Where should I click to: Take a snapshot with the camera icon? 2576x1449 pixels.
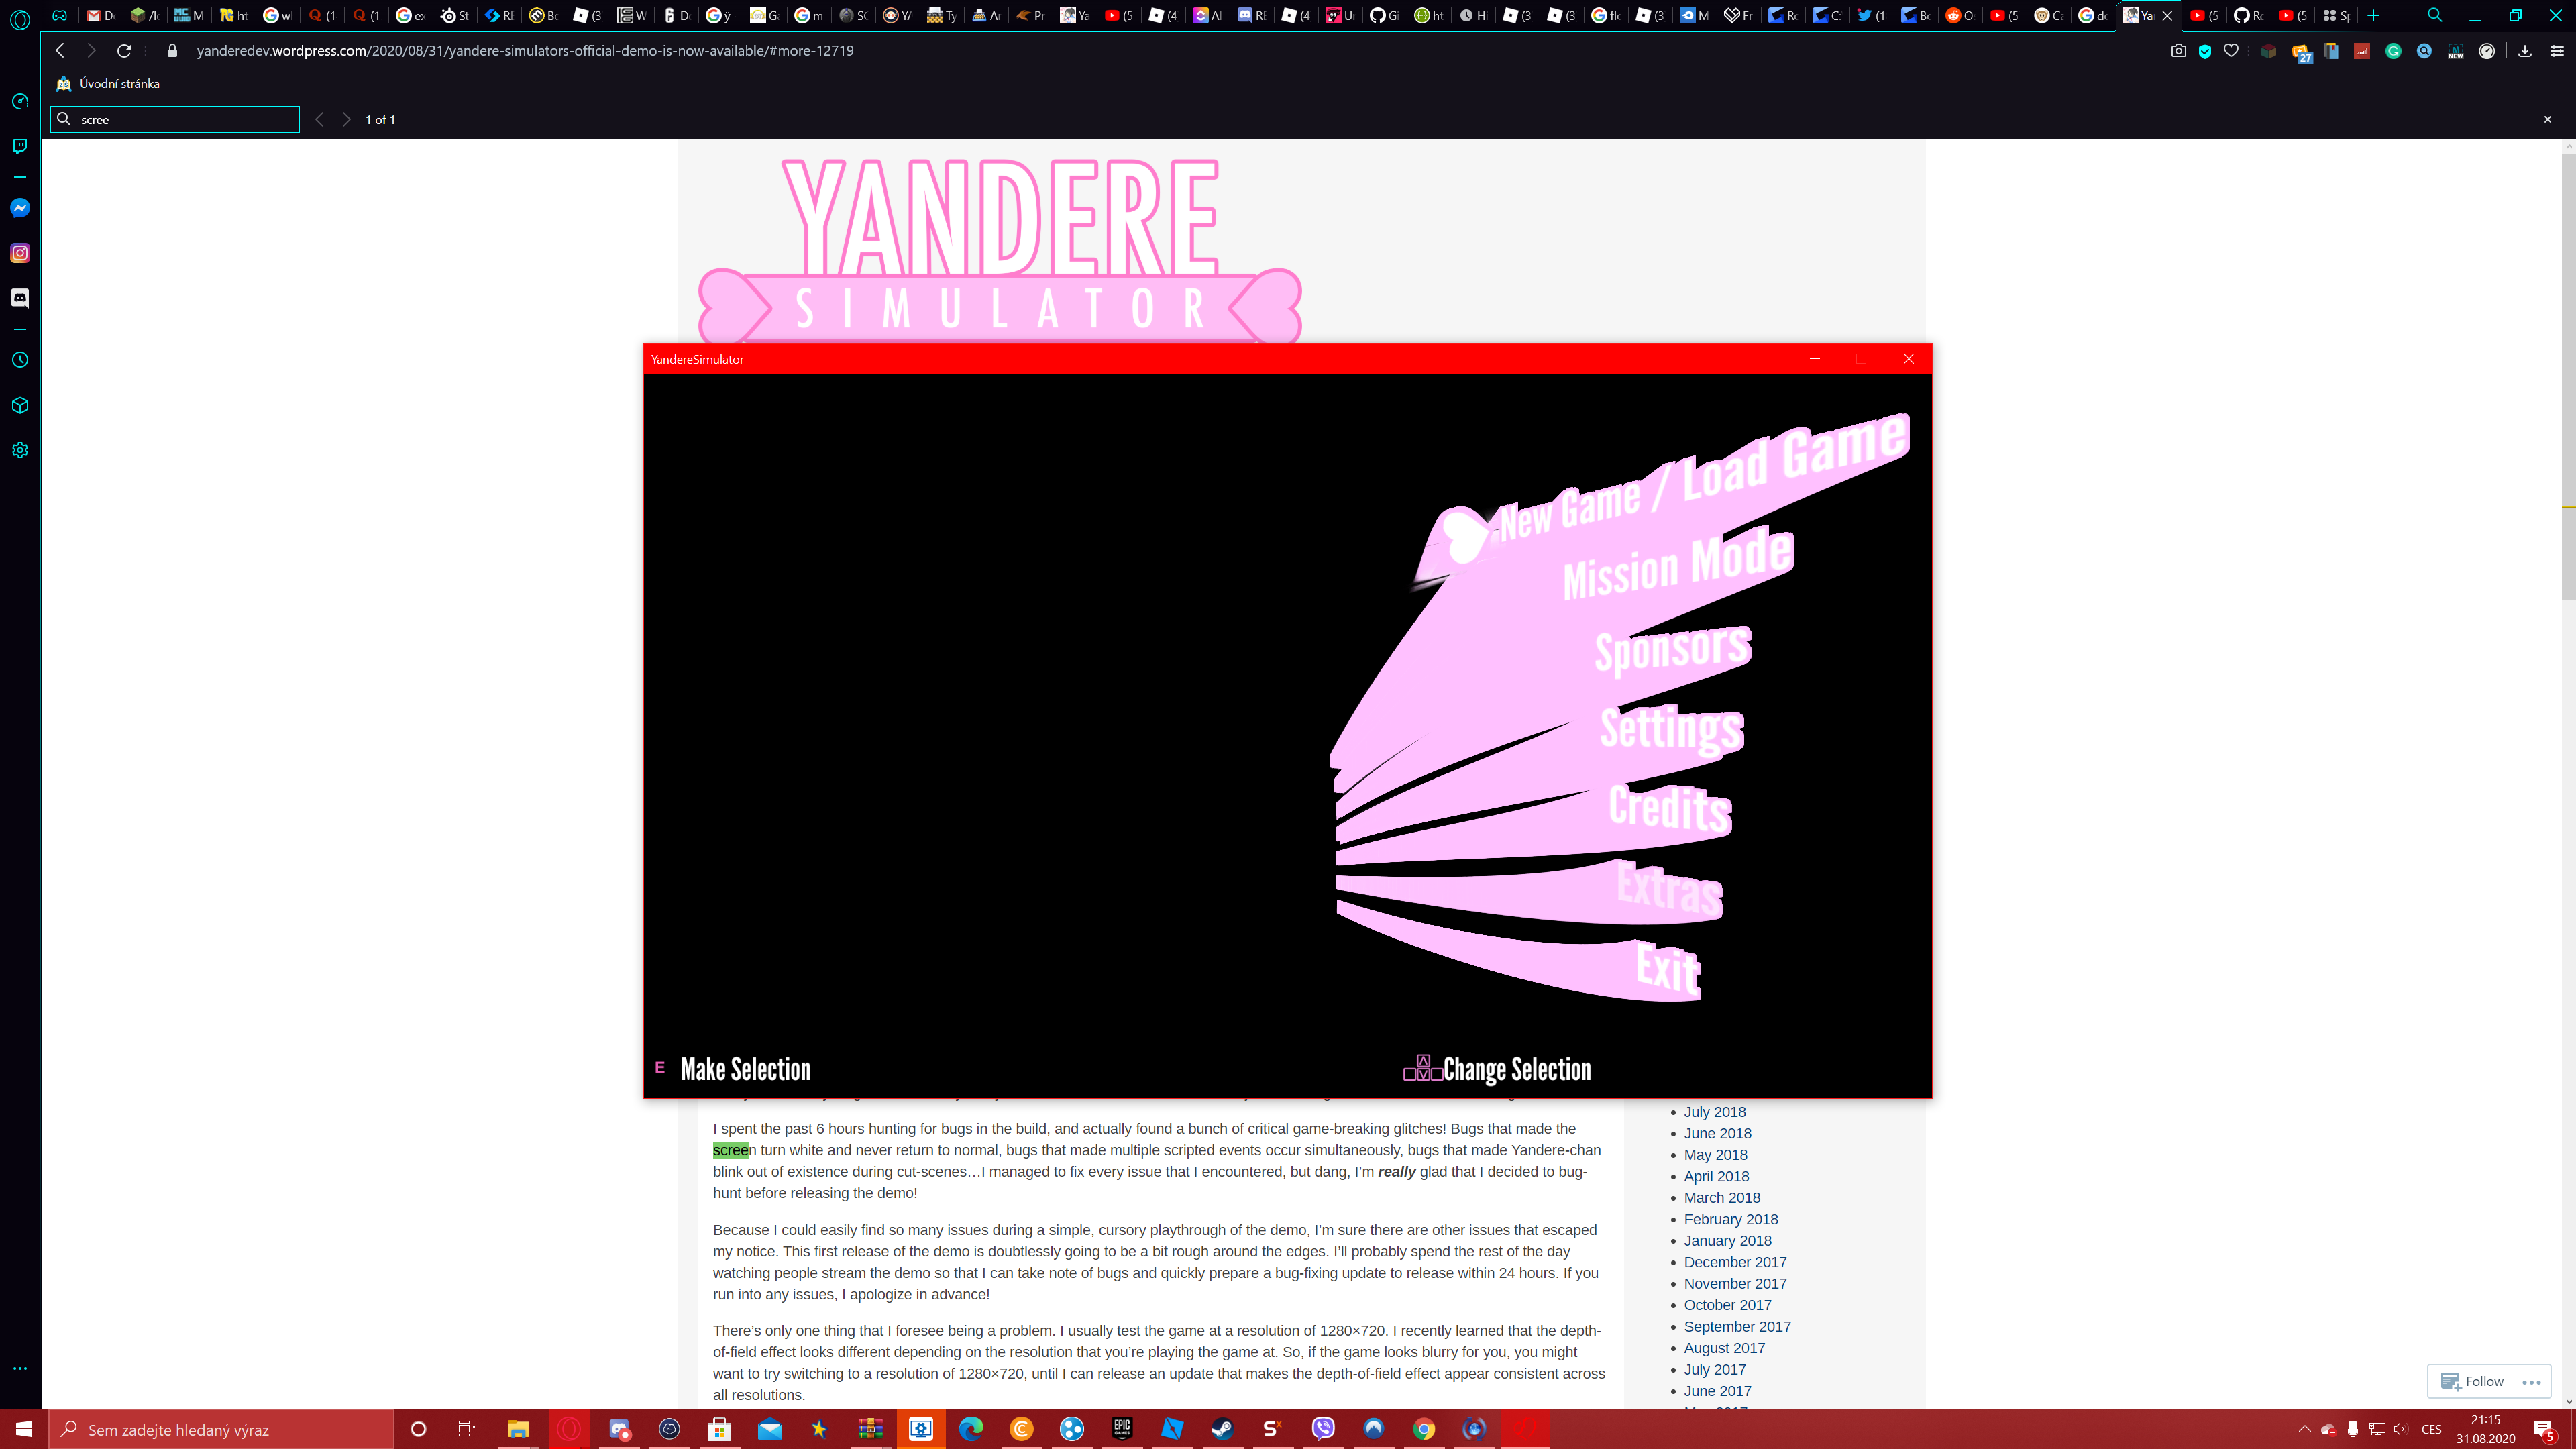tap(2178, 51)
